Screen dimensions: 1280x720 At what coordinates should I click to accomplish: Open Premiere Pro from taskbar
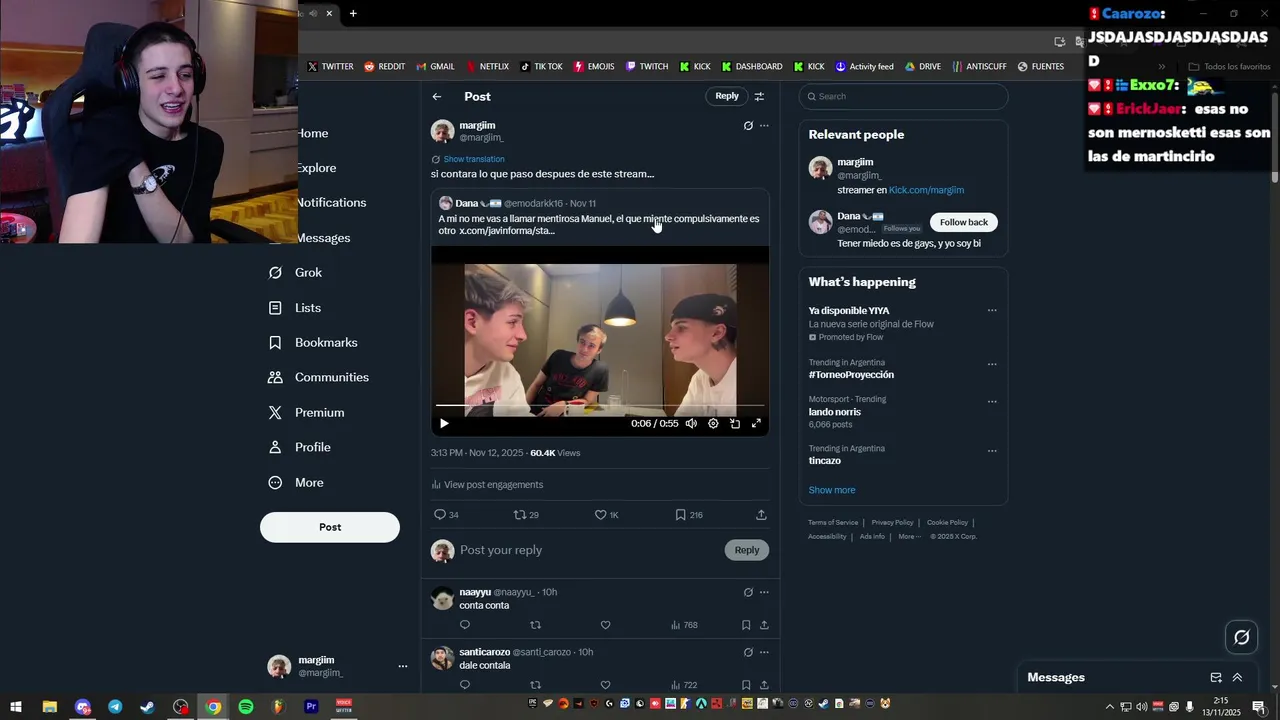[311, 707]
